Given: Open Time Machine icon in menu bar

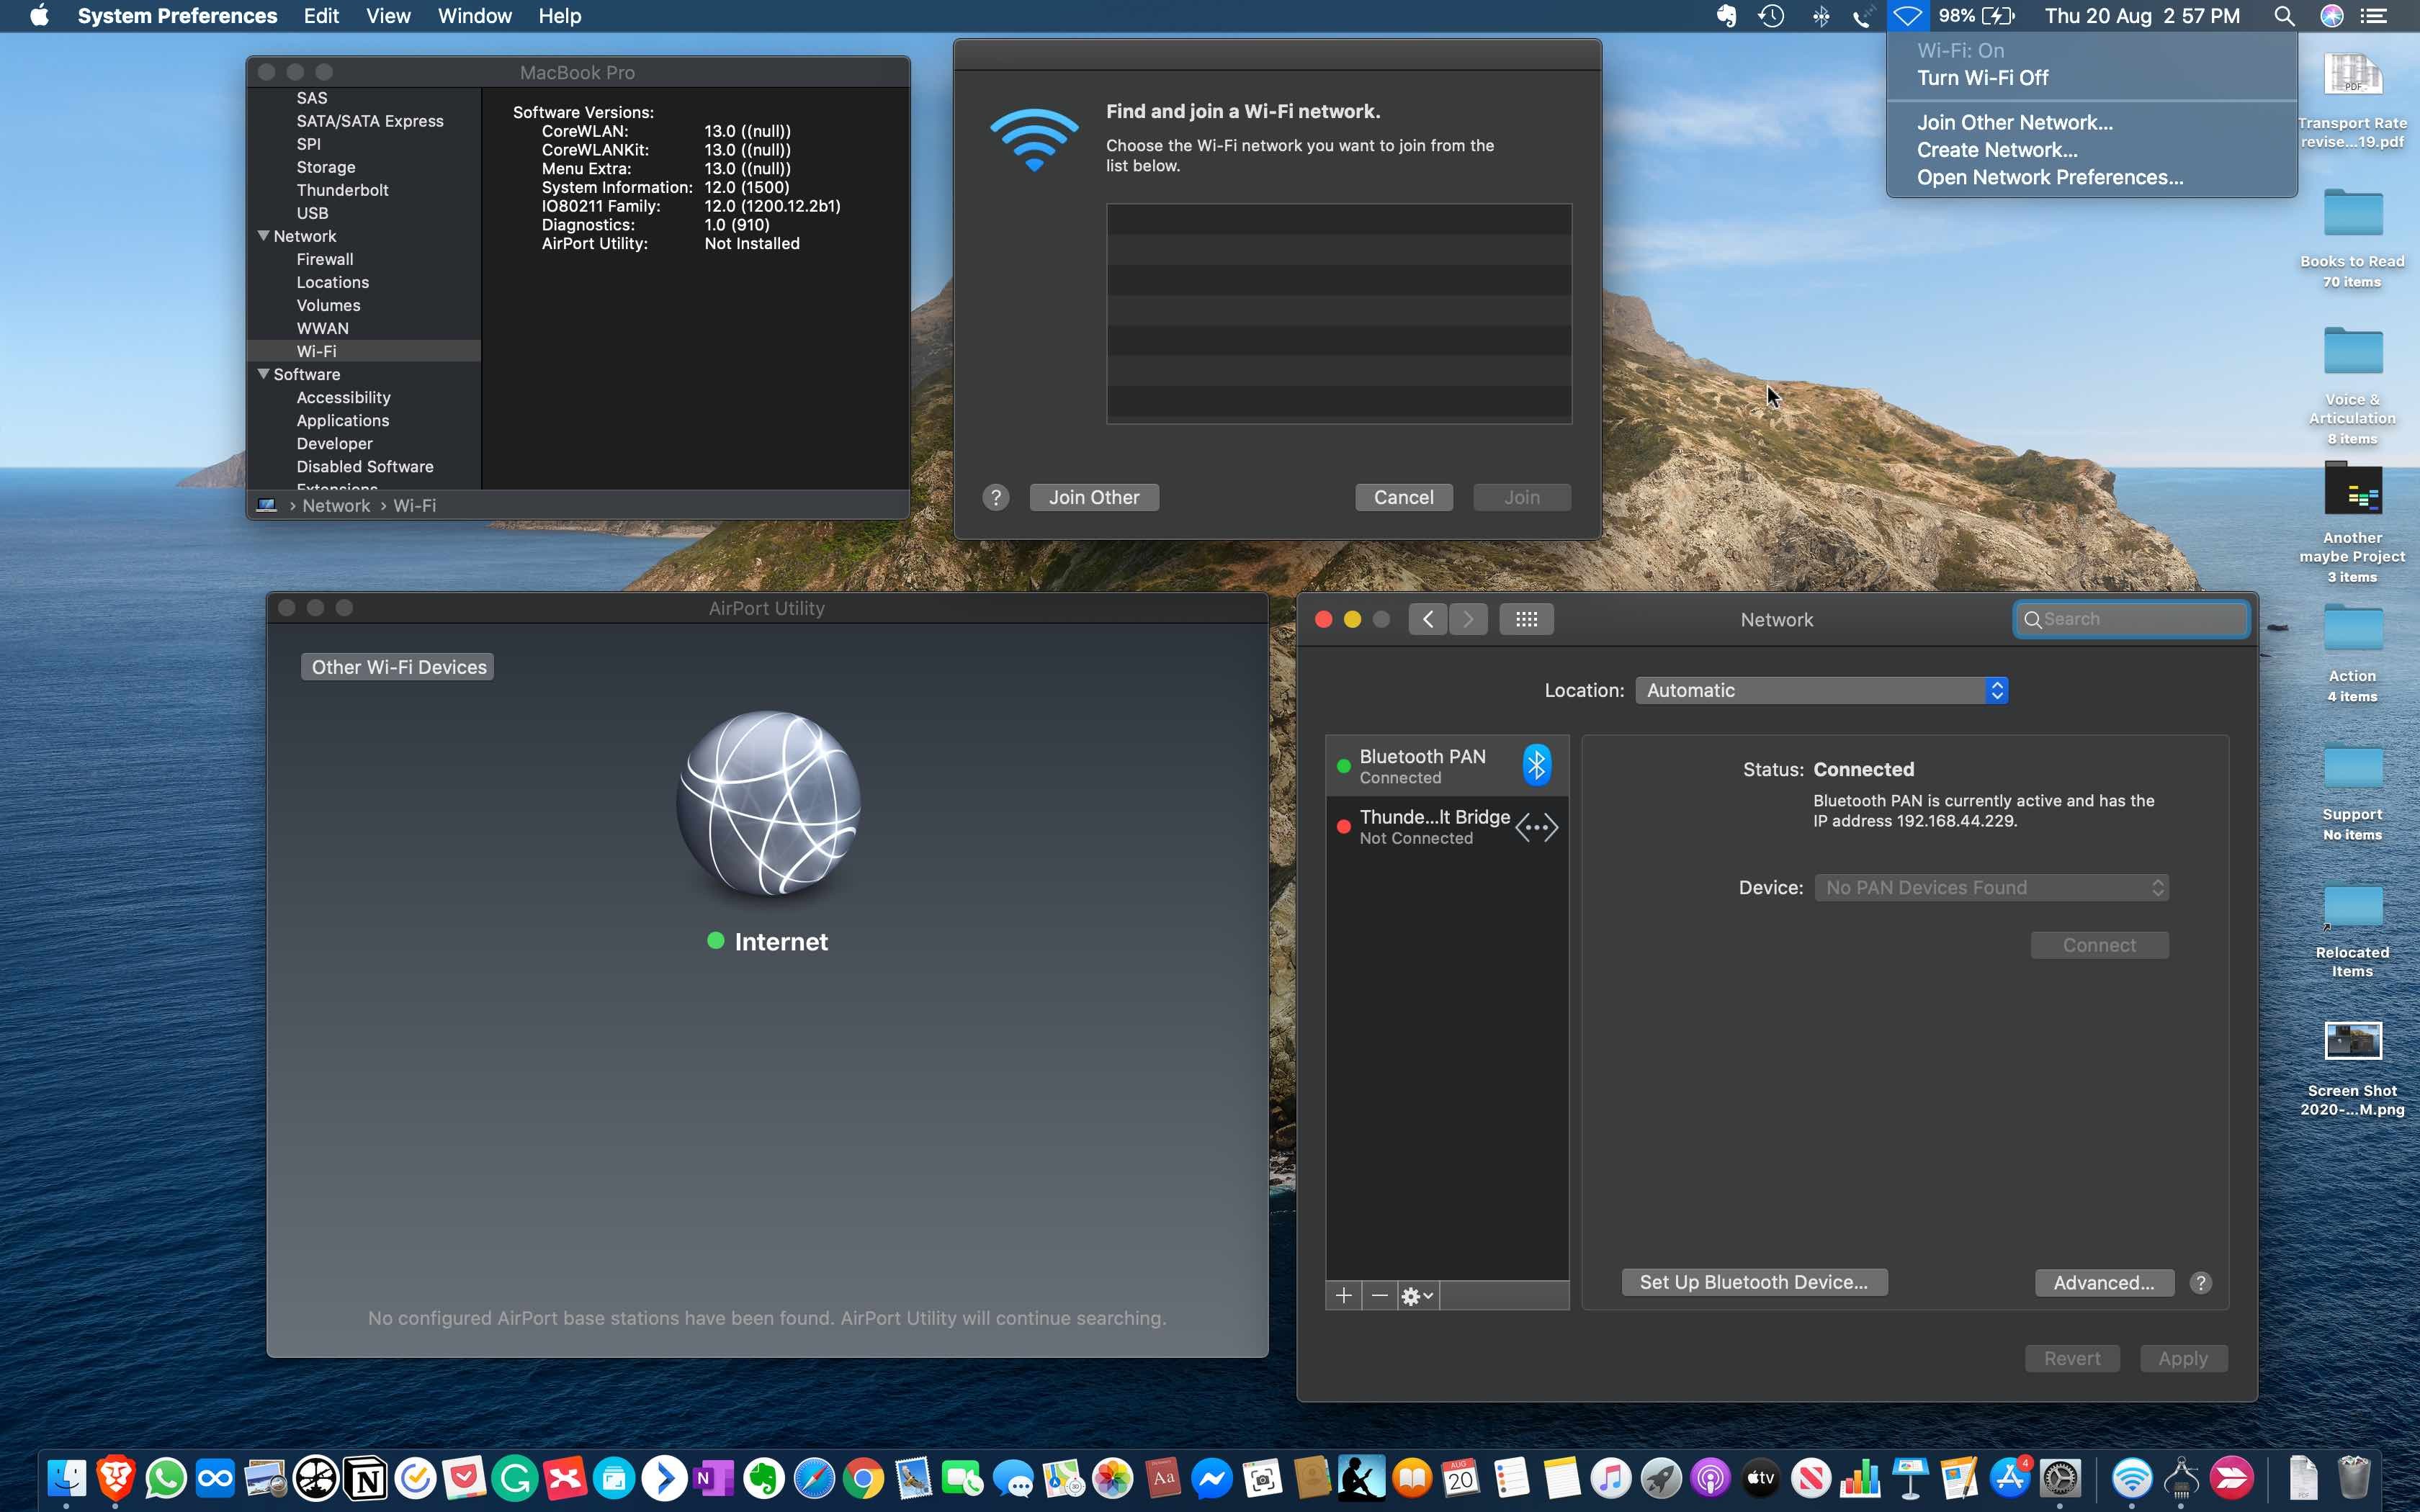Looking at the screenshot, I should (1771, 16).
